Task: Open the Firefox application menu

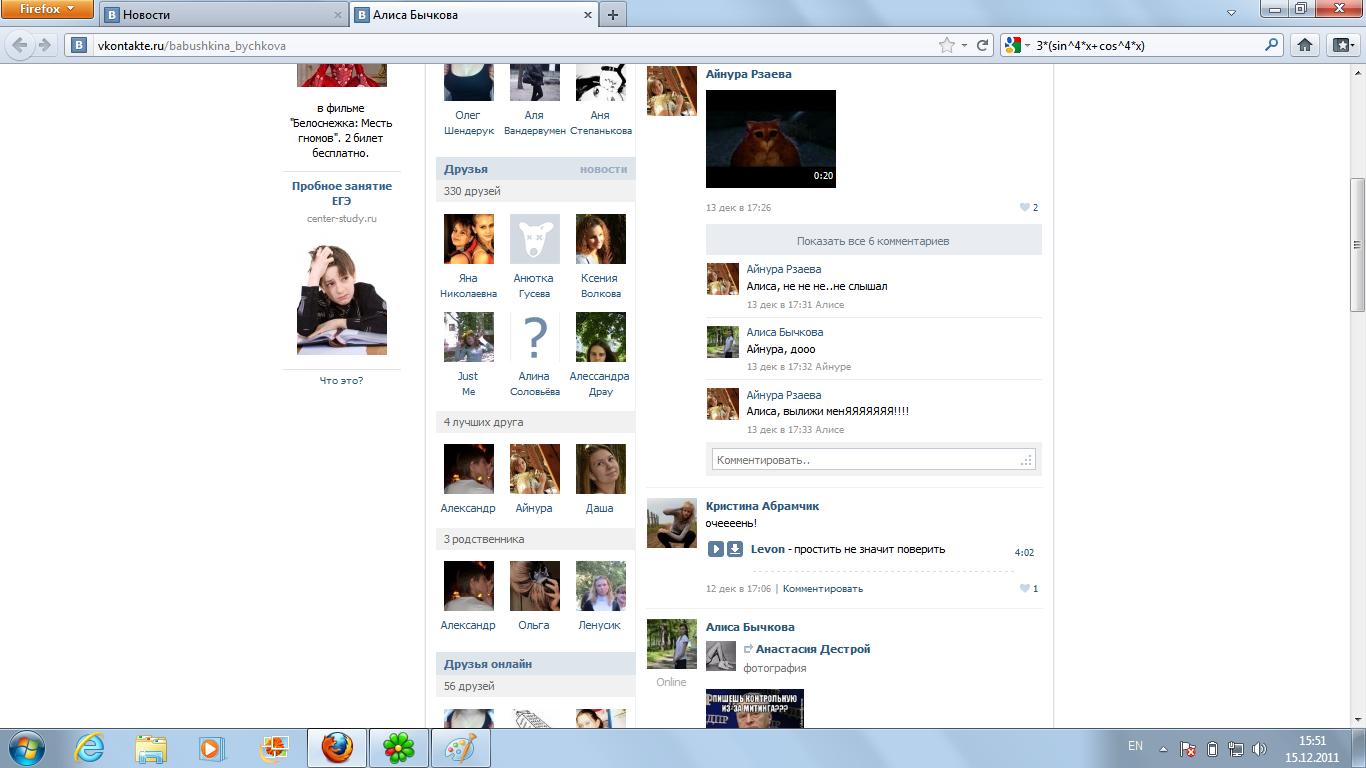Action: [x=48, y=10]
